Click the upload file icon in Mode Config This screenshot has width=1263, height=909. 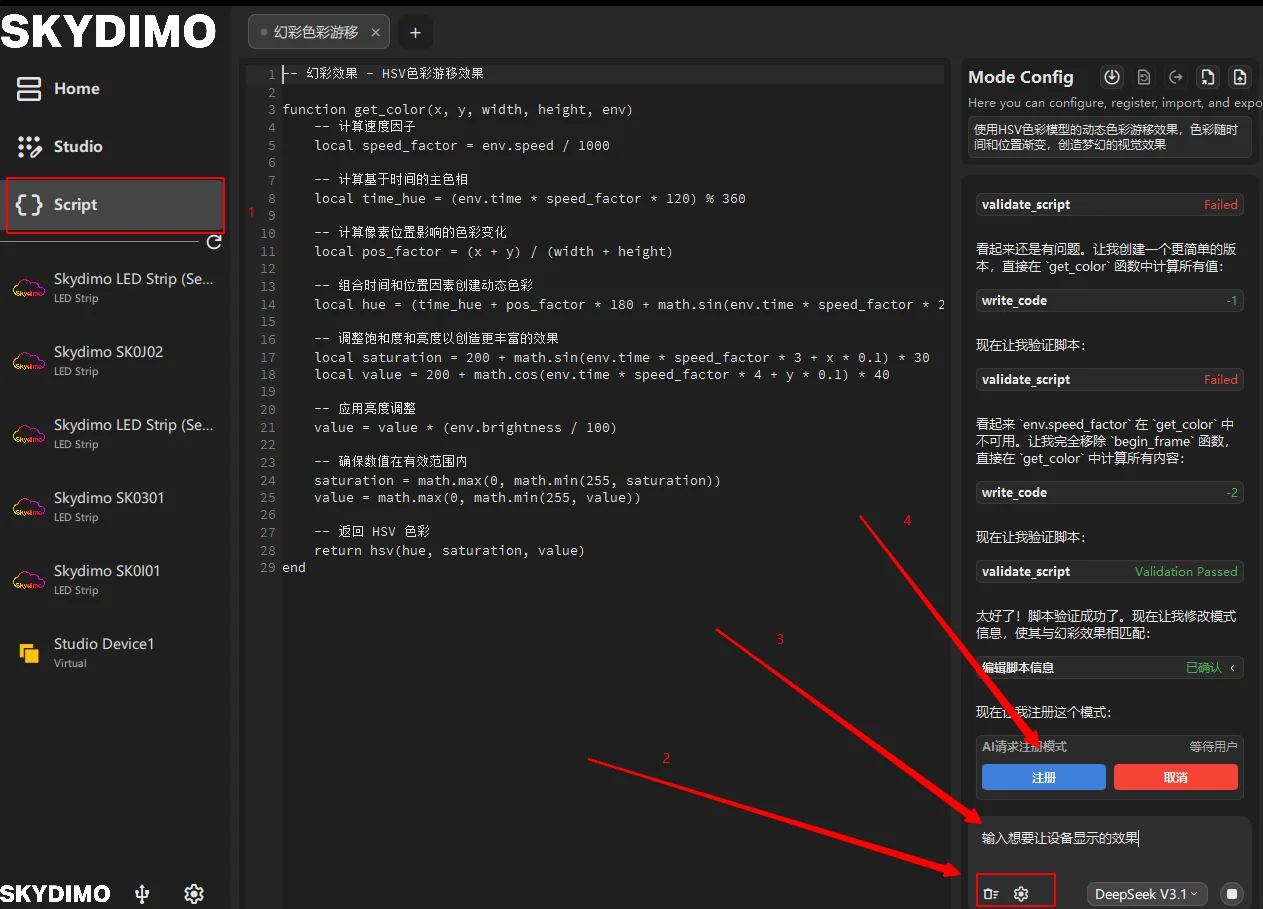click(1240, 77)
